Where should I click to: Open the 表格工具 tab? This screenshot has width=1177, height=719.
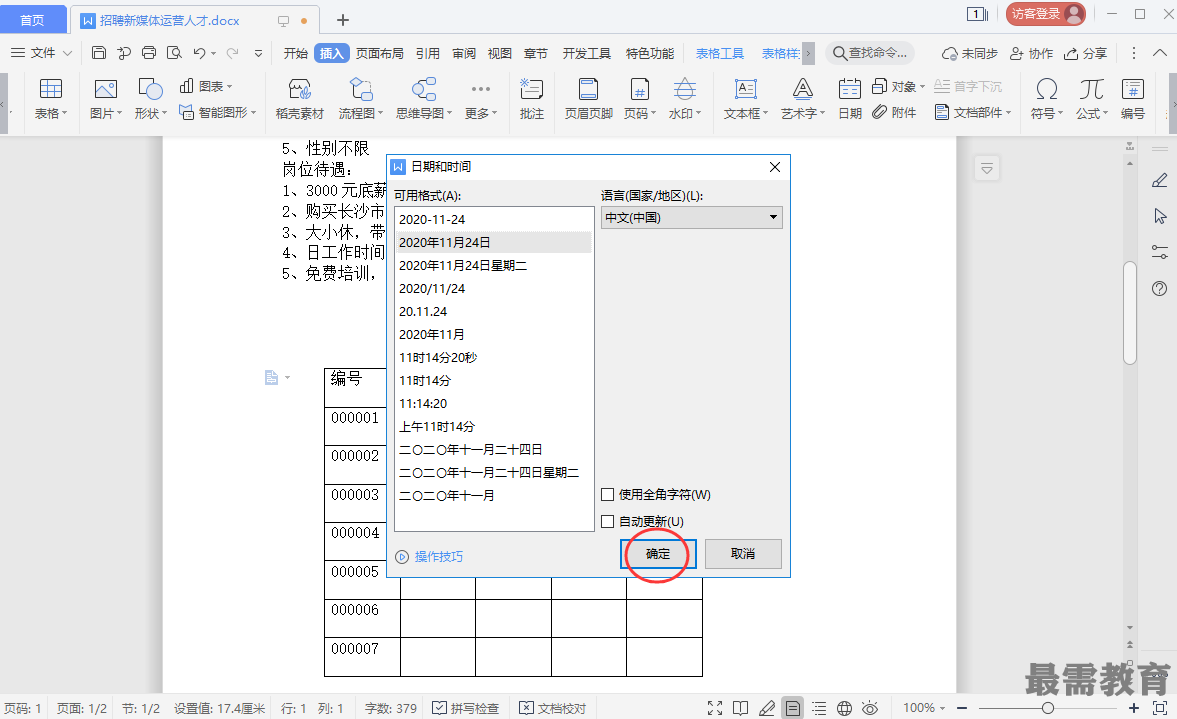point(719,53)
